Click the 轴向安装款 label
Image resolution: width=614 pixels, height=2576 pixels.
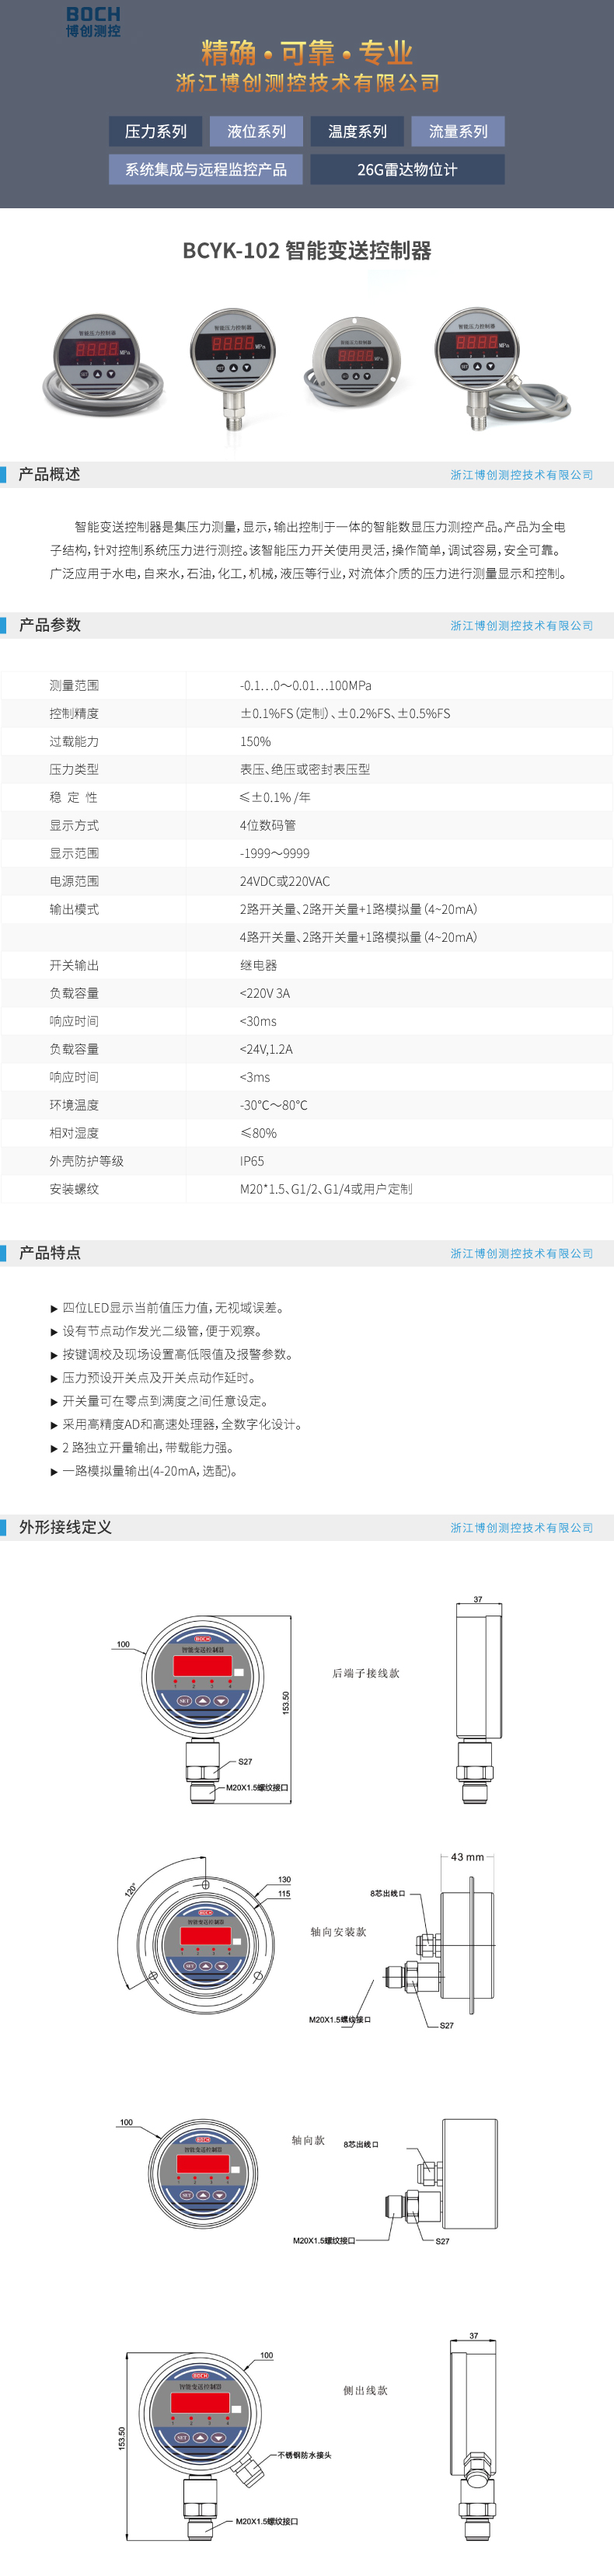coord(338,1932)
